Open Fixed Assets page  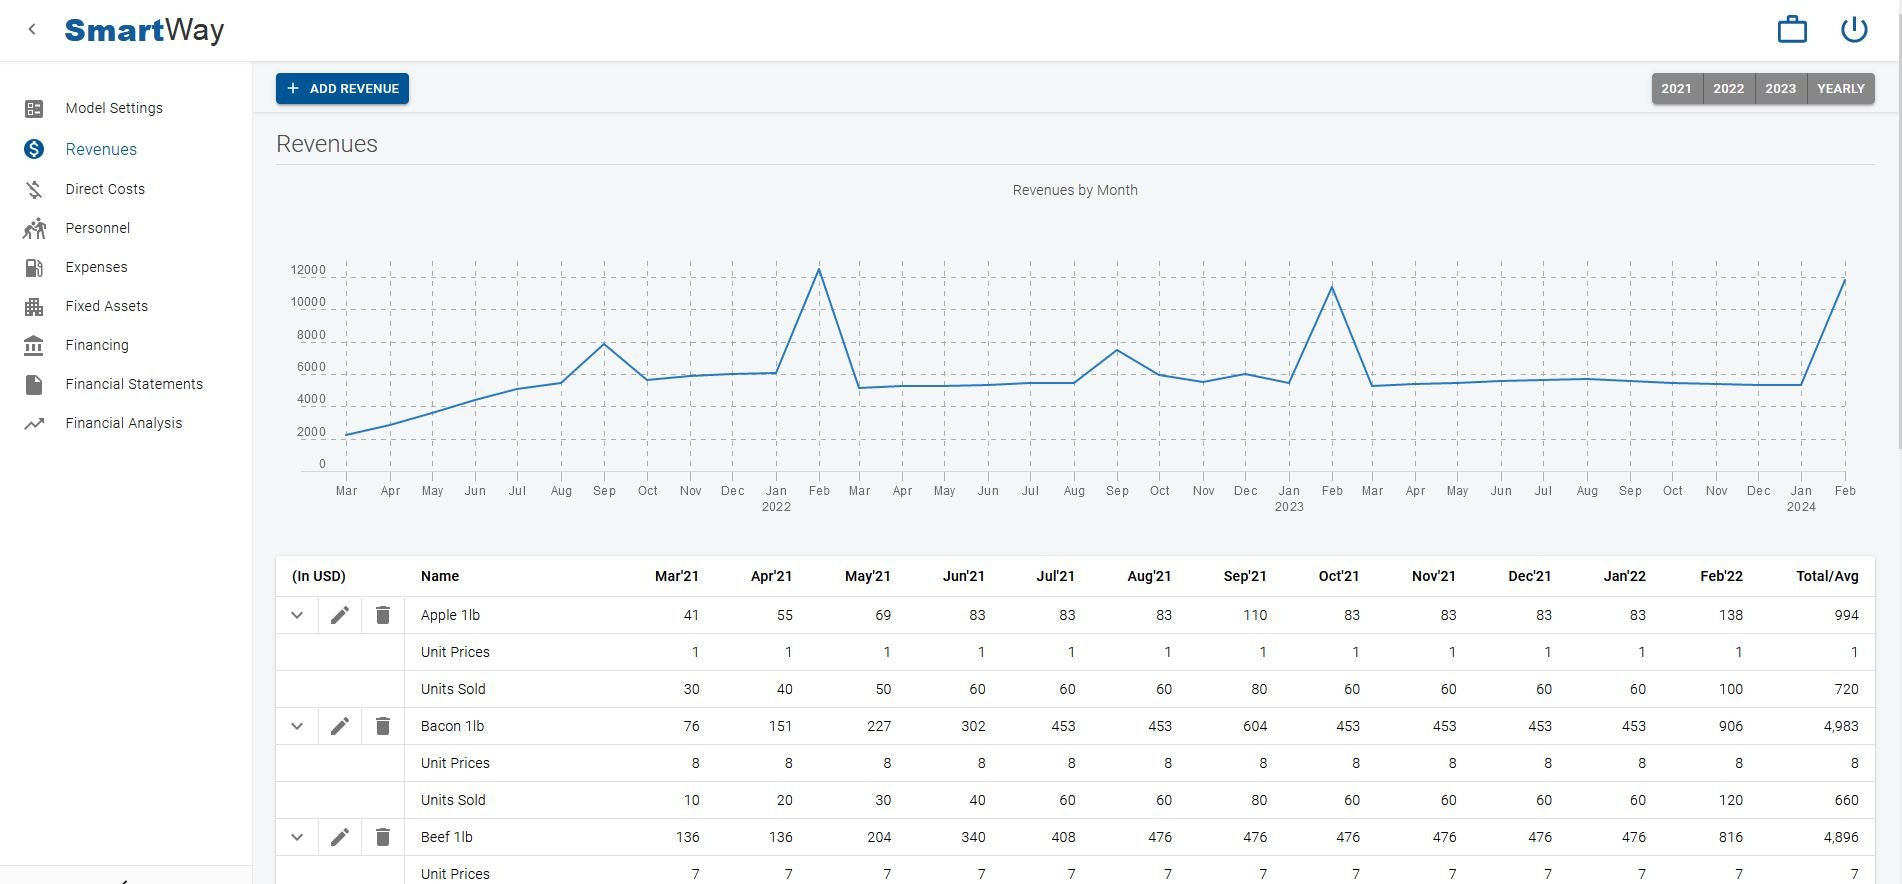[x=106, y=306]
